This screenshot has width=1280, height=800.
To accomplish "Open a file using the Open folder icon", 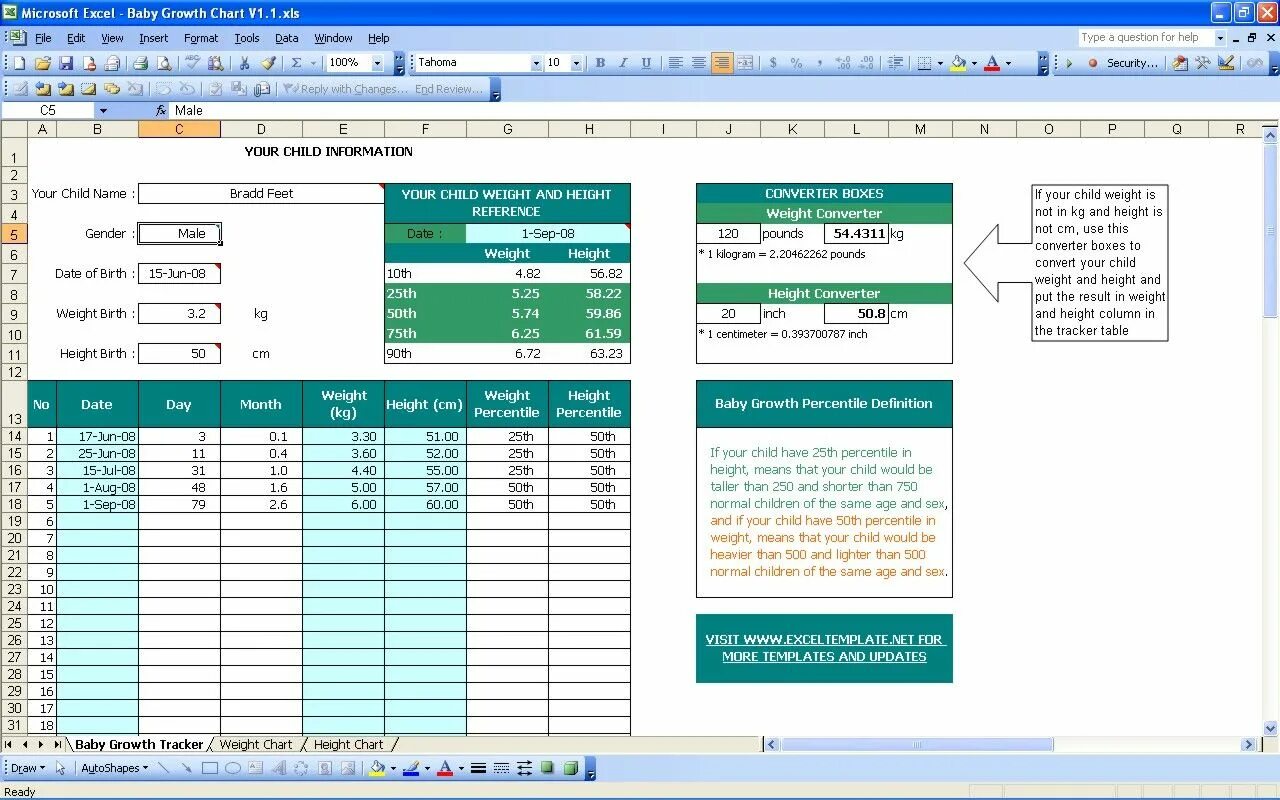I will (43, 63).
